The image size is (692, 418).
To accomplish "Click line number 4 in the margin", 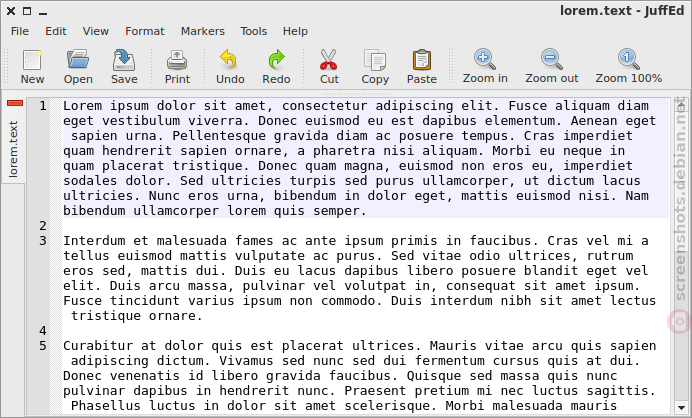I will [x=43, y=331].
